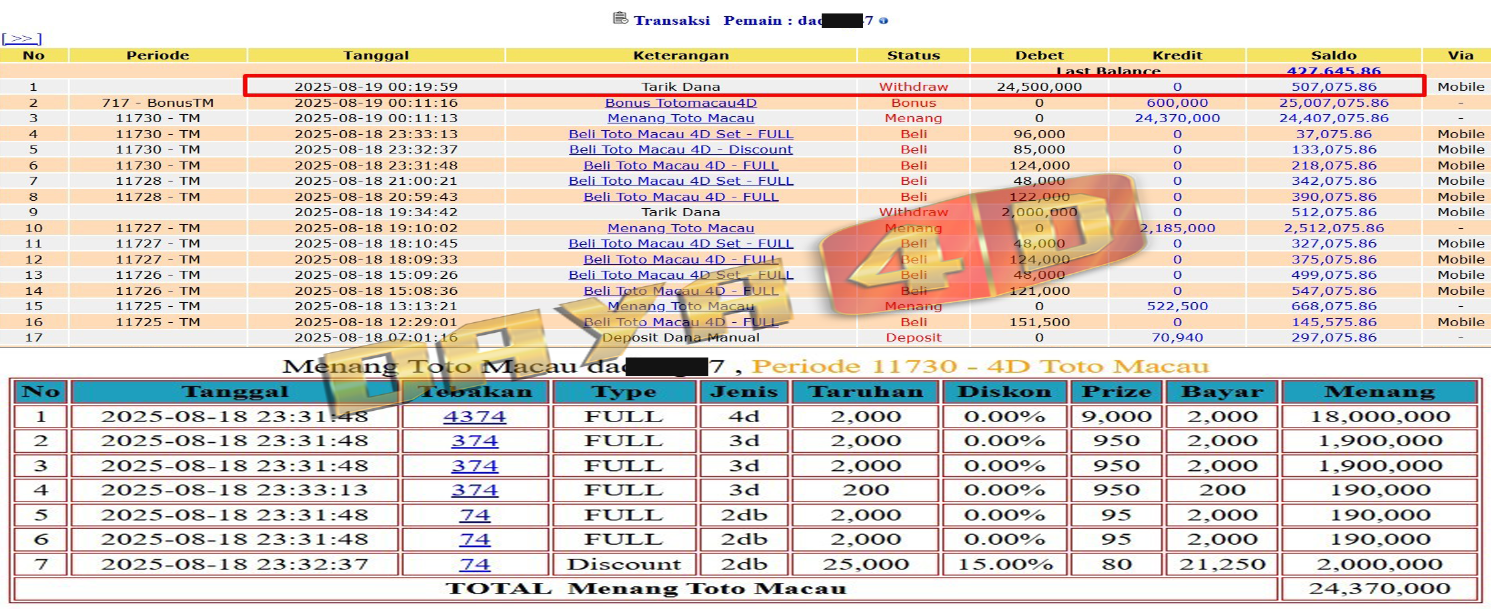Open the Bonus Totomacau4D transaction link
Image resolution: width=1491 pixels, height=609 pixels.
(x=680, y=103)
